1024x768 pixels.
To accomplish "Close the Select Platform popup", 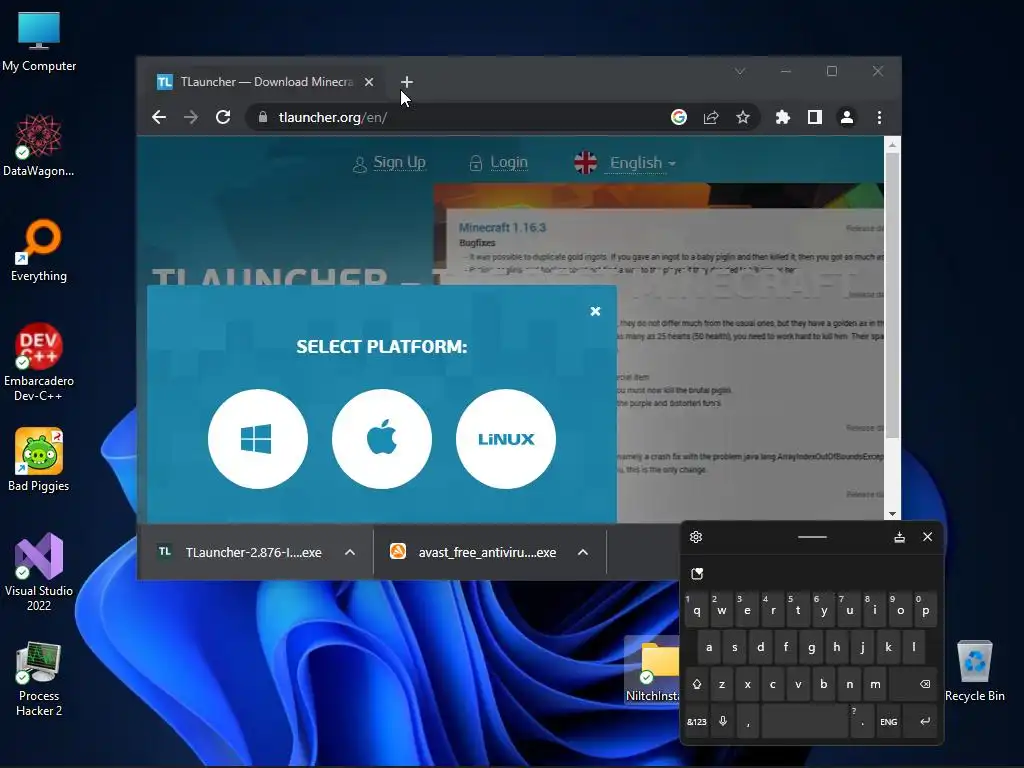I will coord(595,312).
